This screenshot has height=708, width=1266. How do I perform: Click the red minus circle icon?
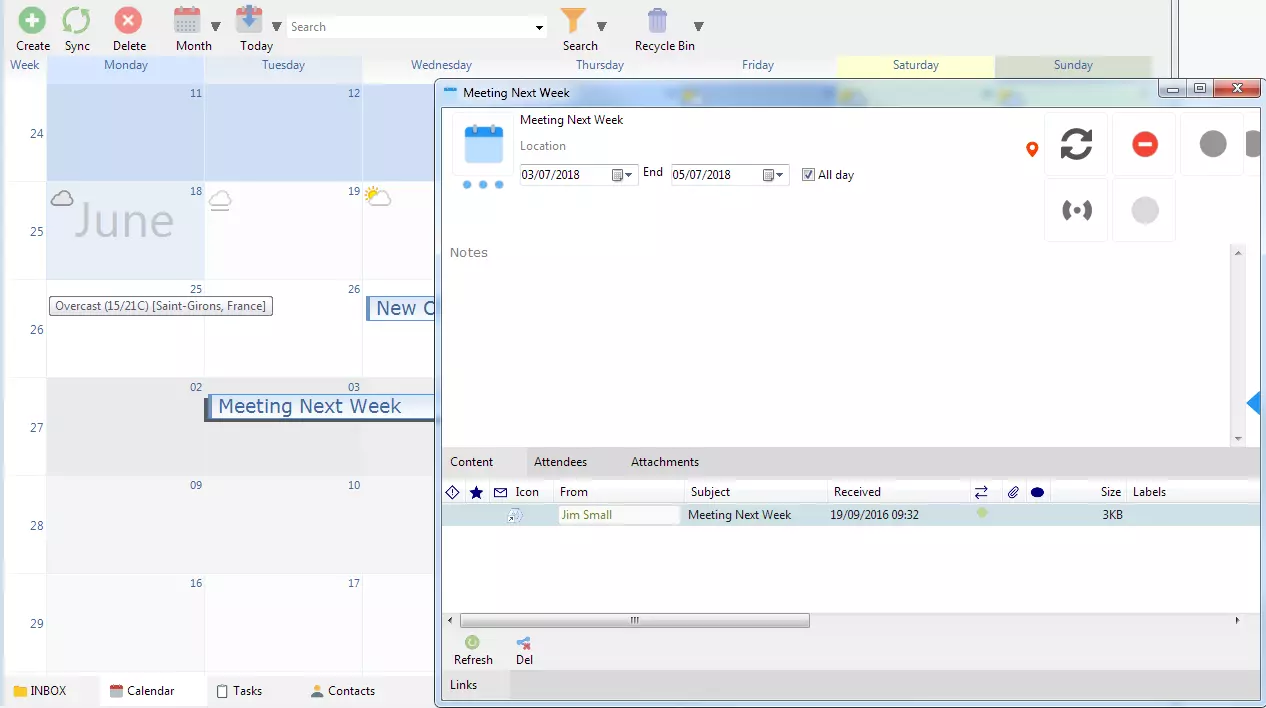pyautogui.click(x=1144, y=144)
